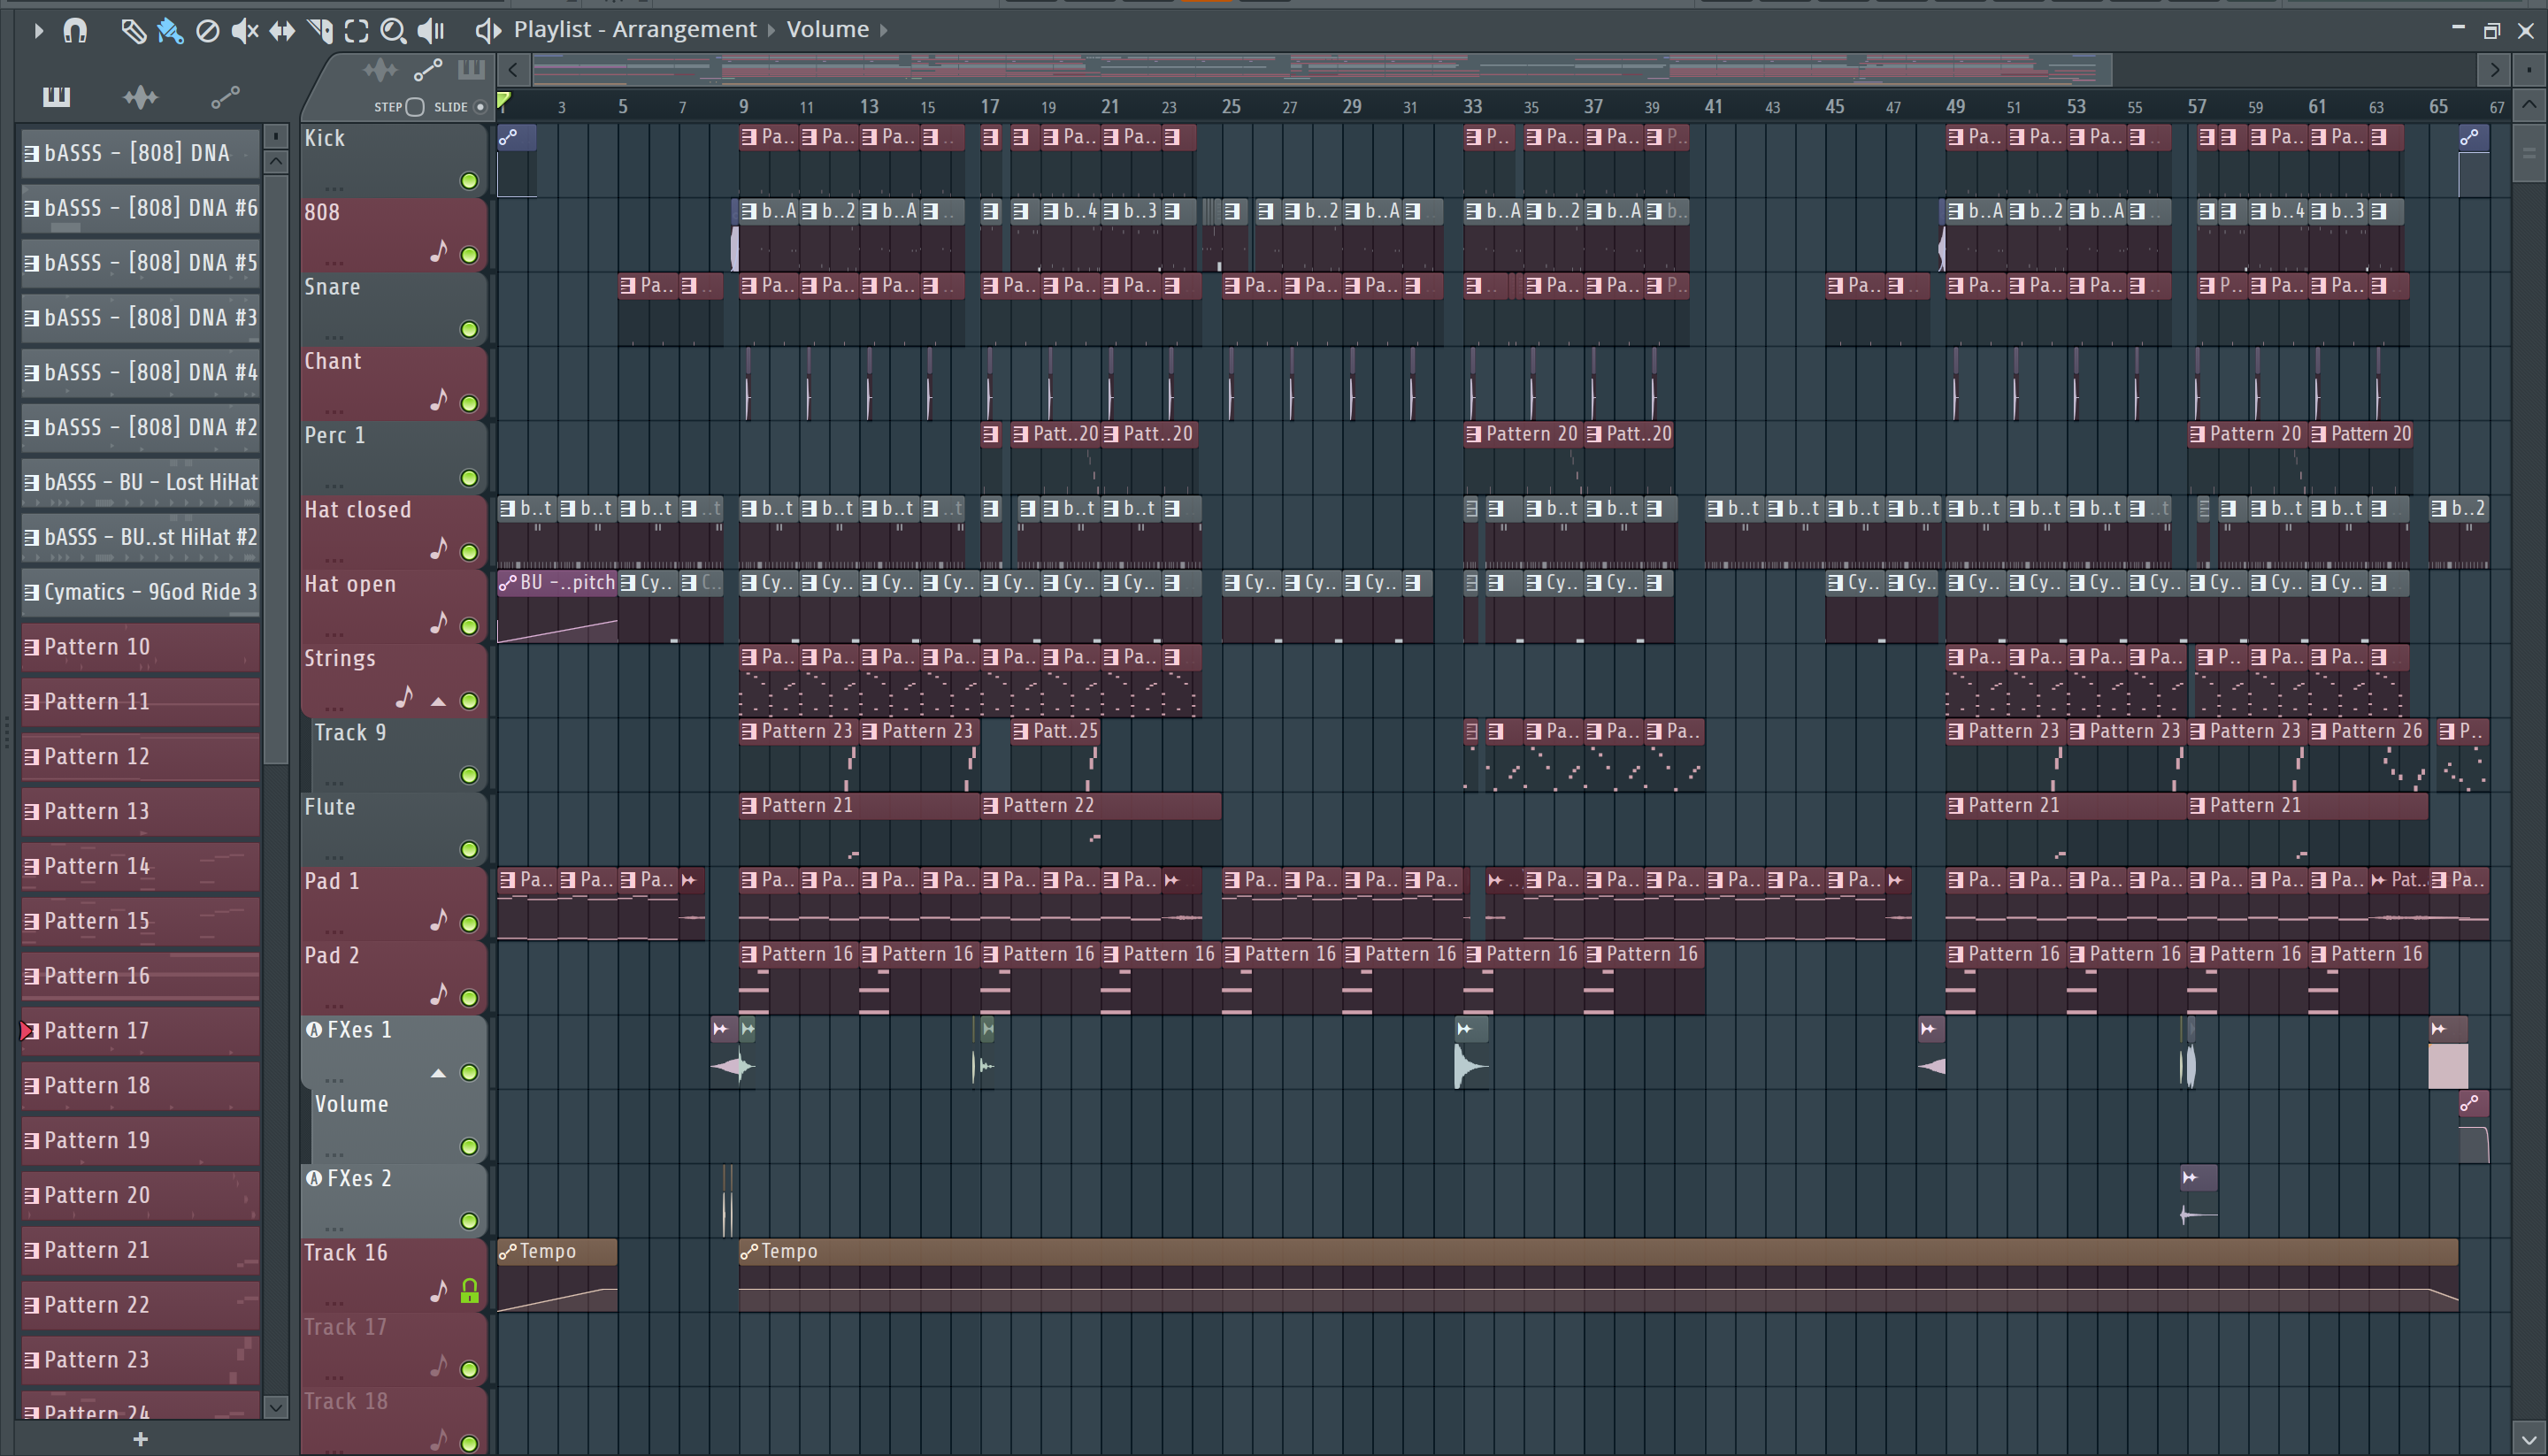This screenshot has height=1456, width=2548.
Task: Open the 808 track options dots
Action: pos(334,262)
